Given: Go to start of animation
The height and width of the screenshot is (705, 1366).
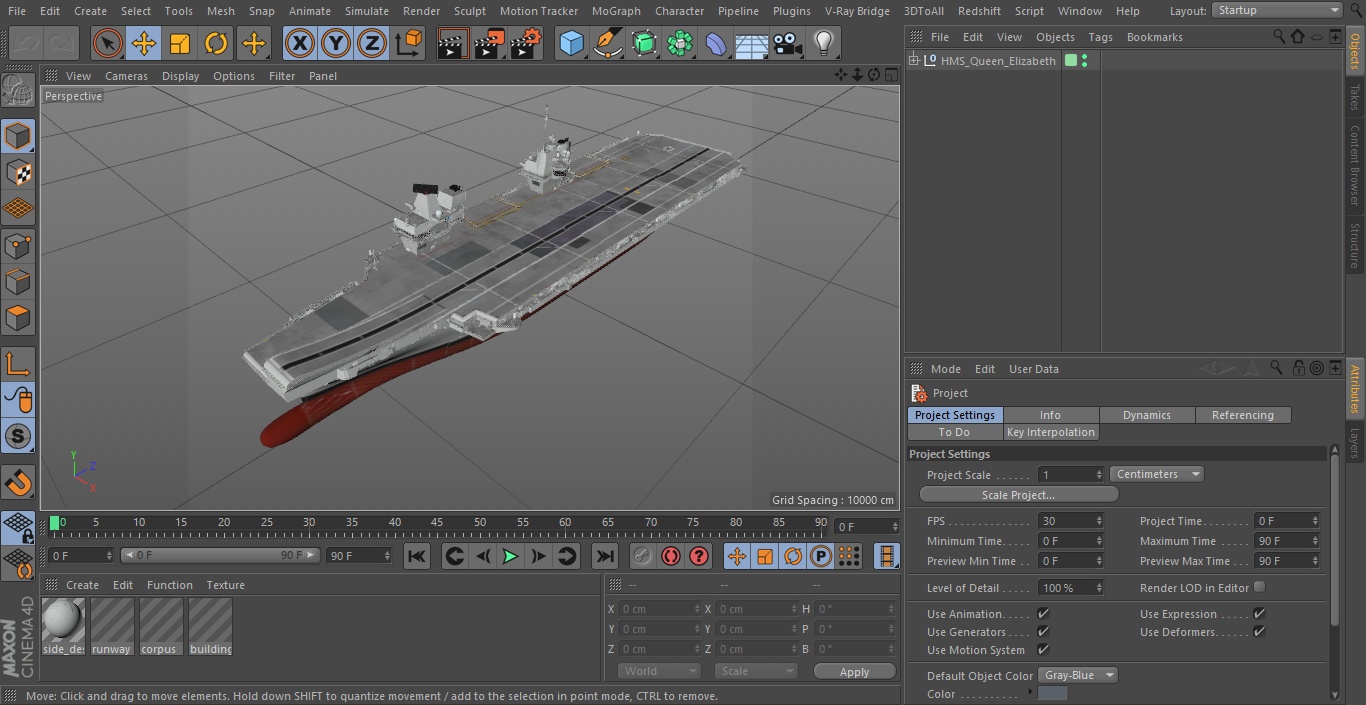Looking at the screenshot, I should point(417,556).
